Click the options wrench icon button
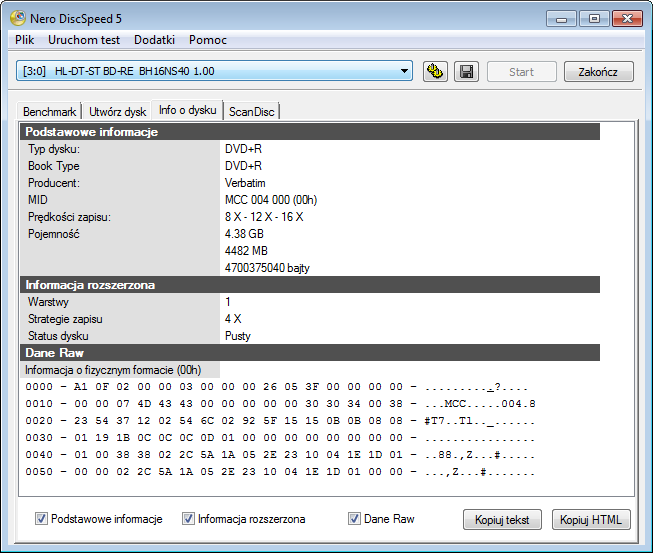 coord(435,72)
